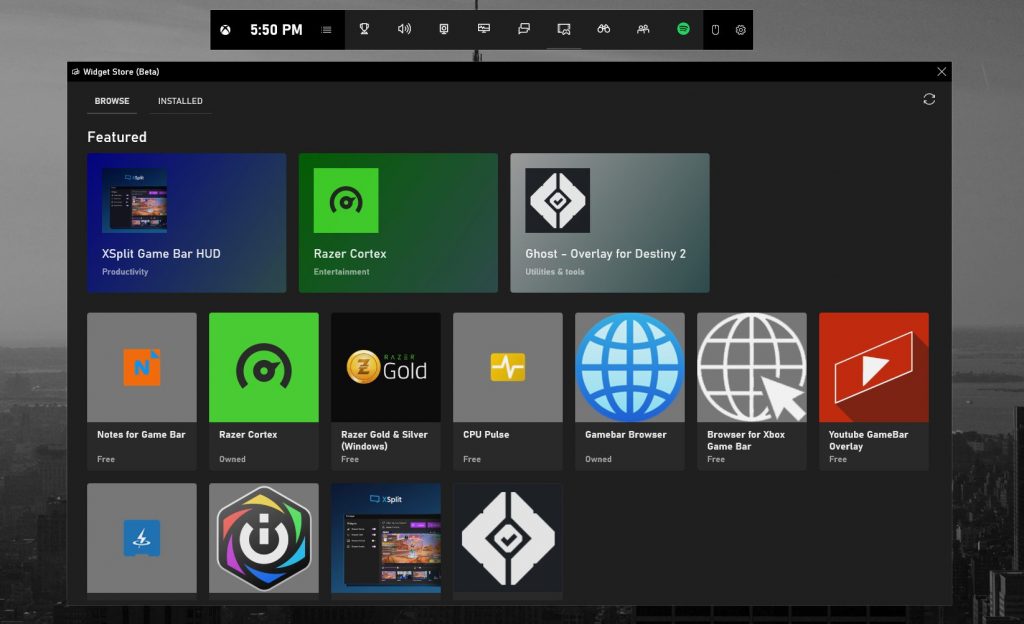
Task: Open the Looking for Group binoculars widget
Action: 603,29
